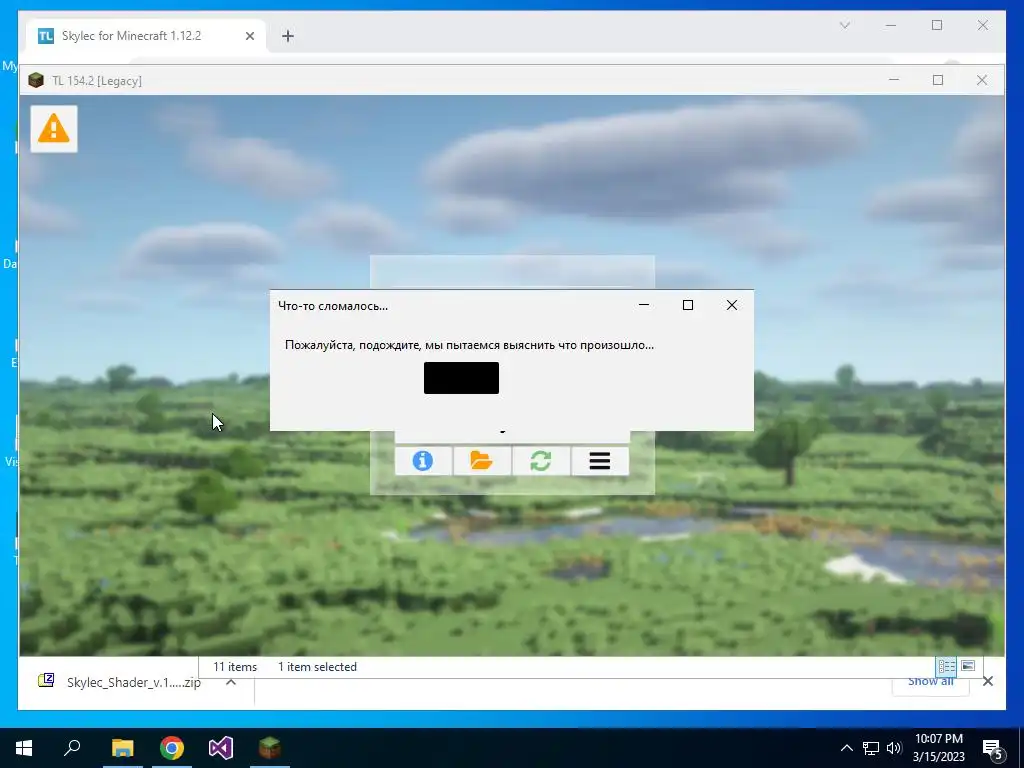Close the Skylec browser tab
The image size is (1024, 768).
[x=249, y=36]
